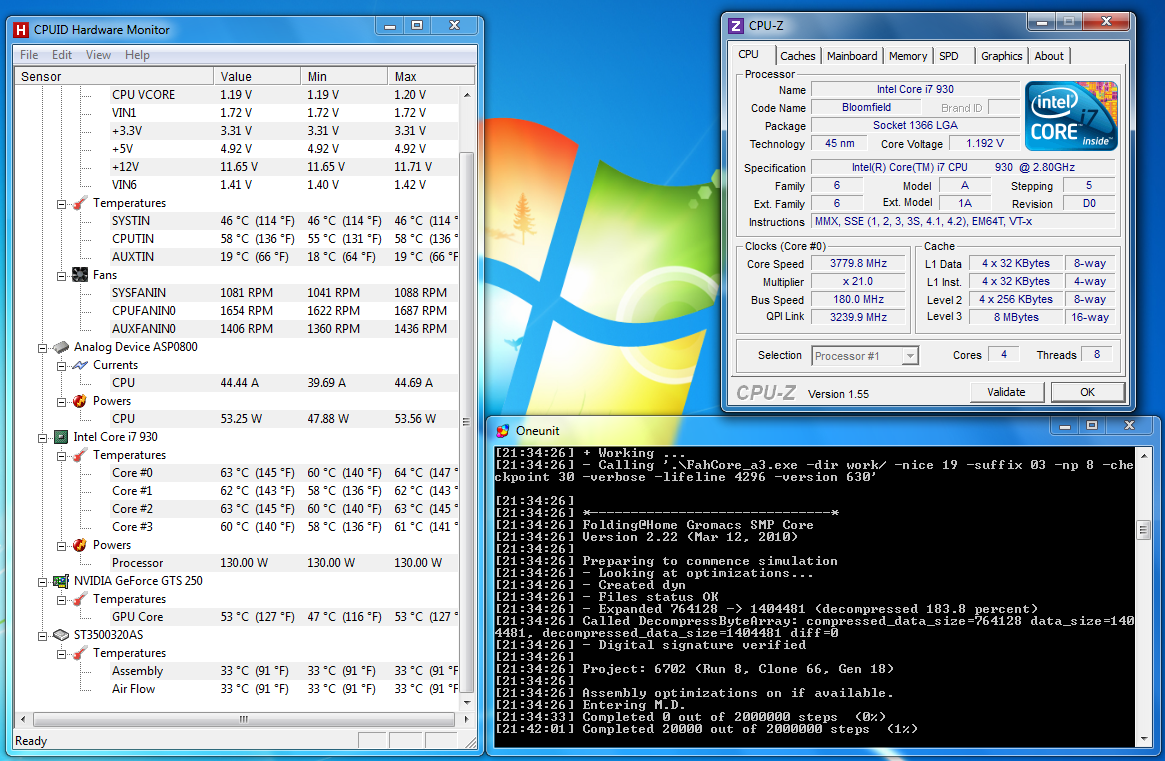Click the CPUID Hardware Monitor title bar icon
Screen dimensions: 1165x761
pyautogui.click(x=21, y=30)
